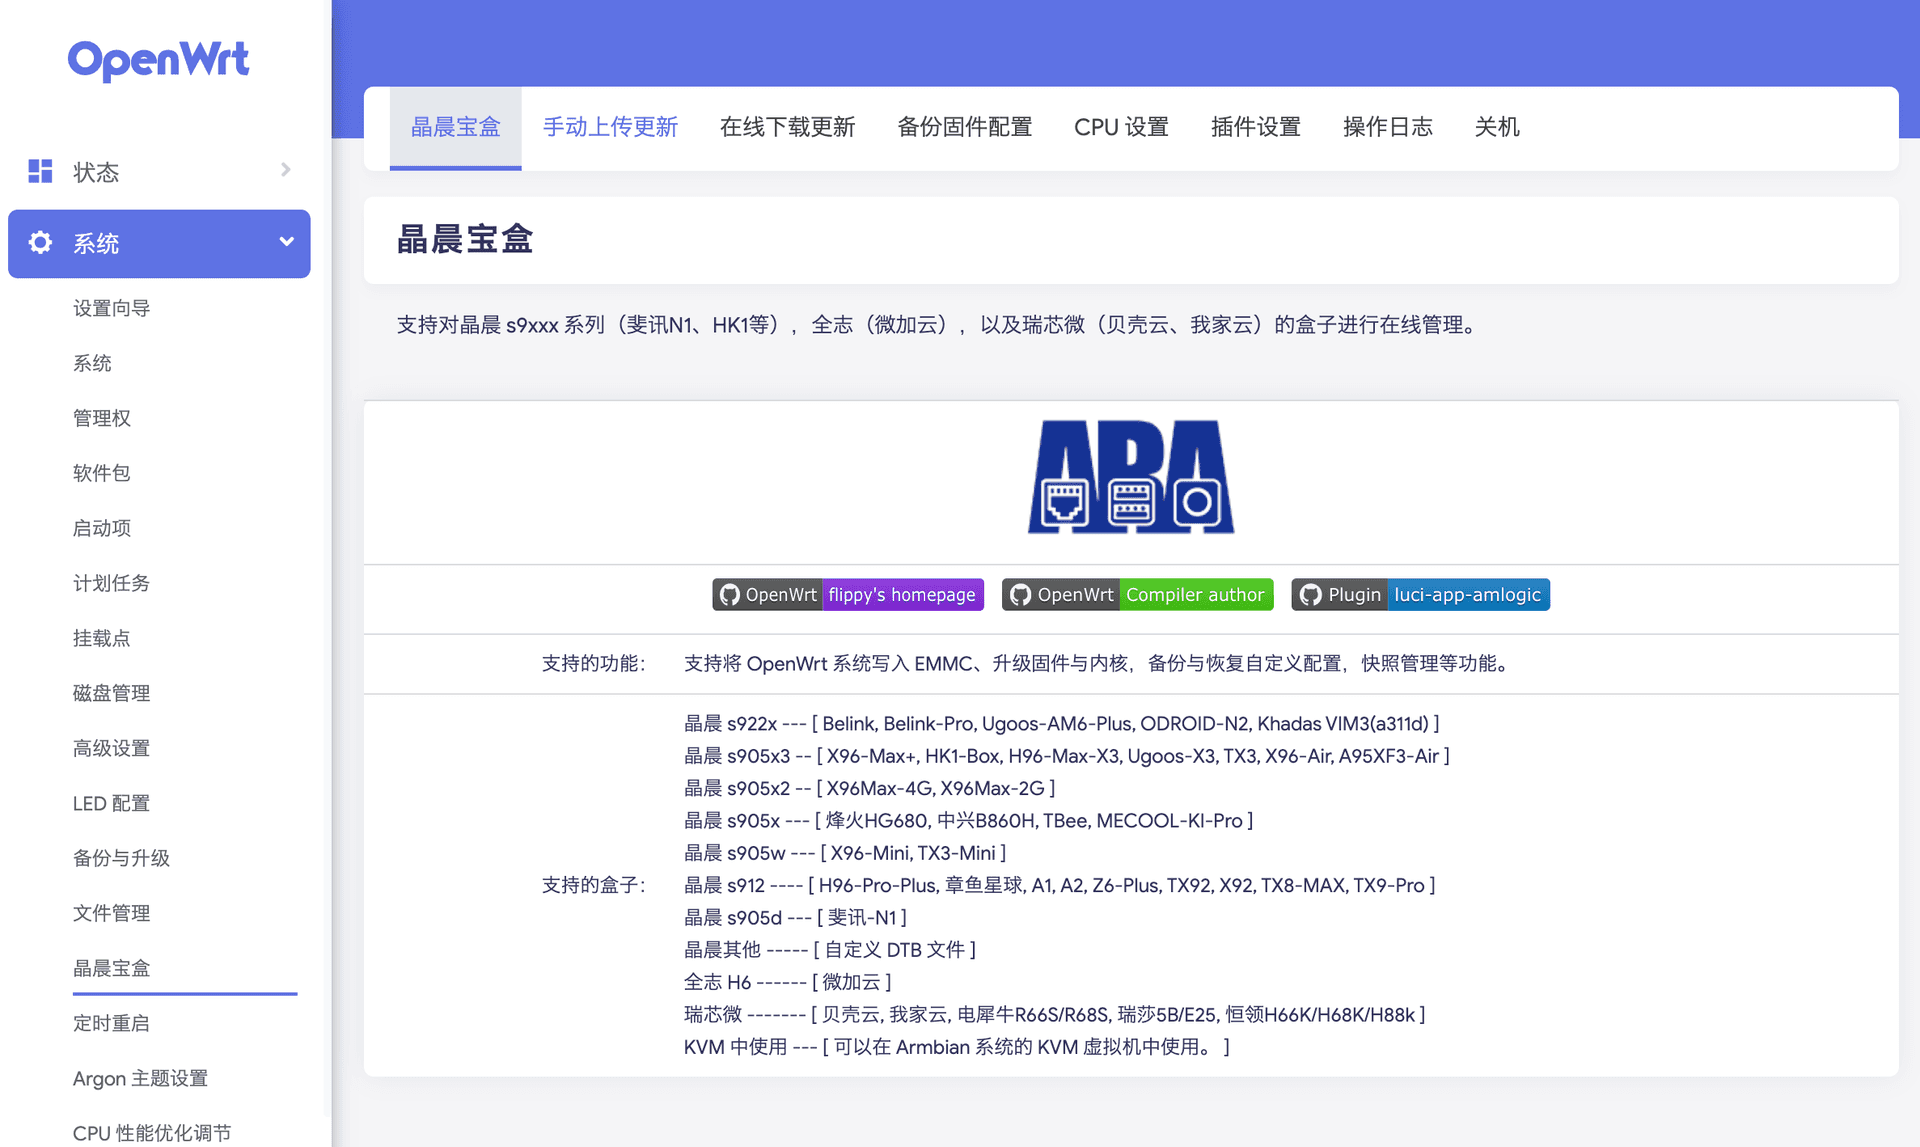Image resolution: width=1920 pixels, height=1147 pixels.
Task: Open the CPU 设置 tab
Action: [x=1121, y=127]
